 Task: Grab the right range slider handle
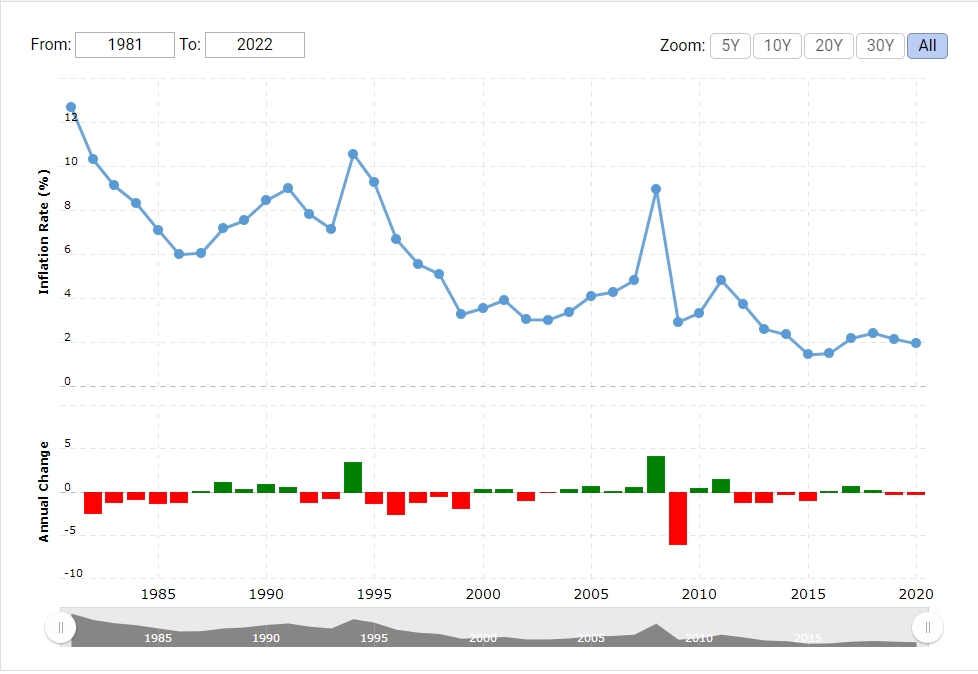click(x=927, y=627)
